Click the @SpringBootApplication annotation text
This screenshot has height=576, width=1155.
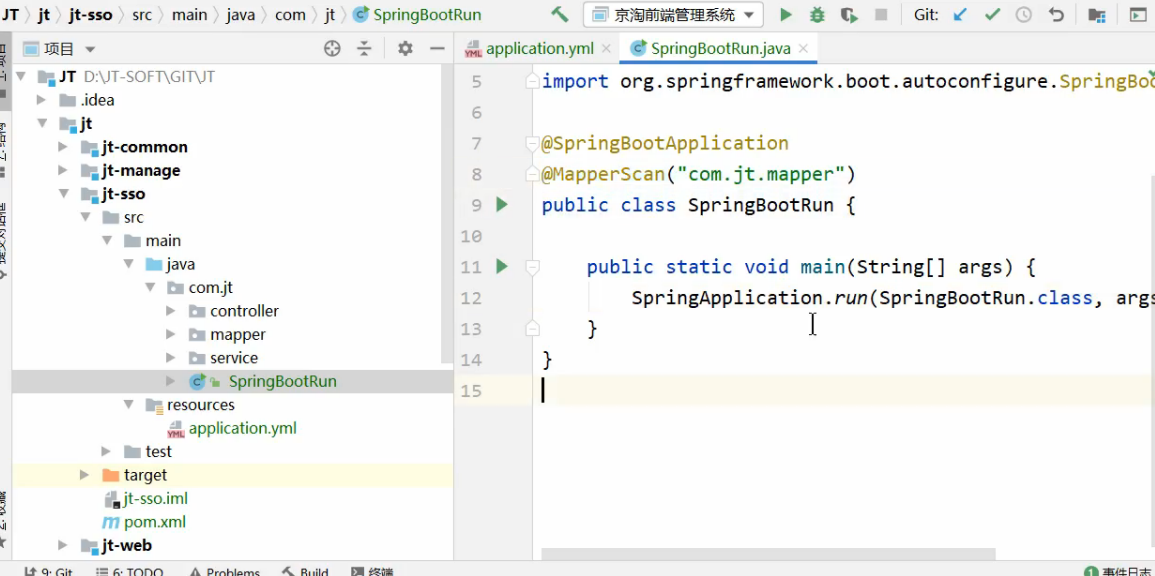pyautogui.click(x=665, y=143)
